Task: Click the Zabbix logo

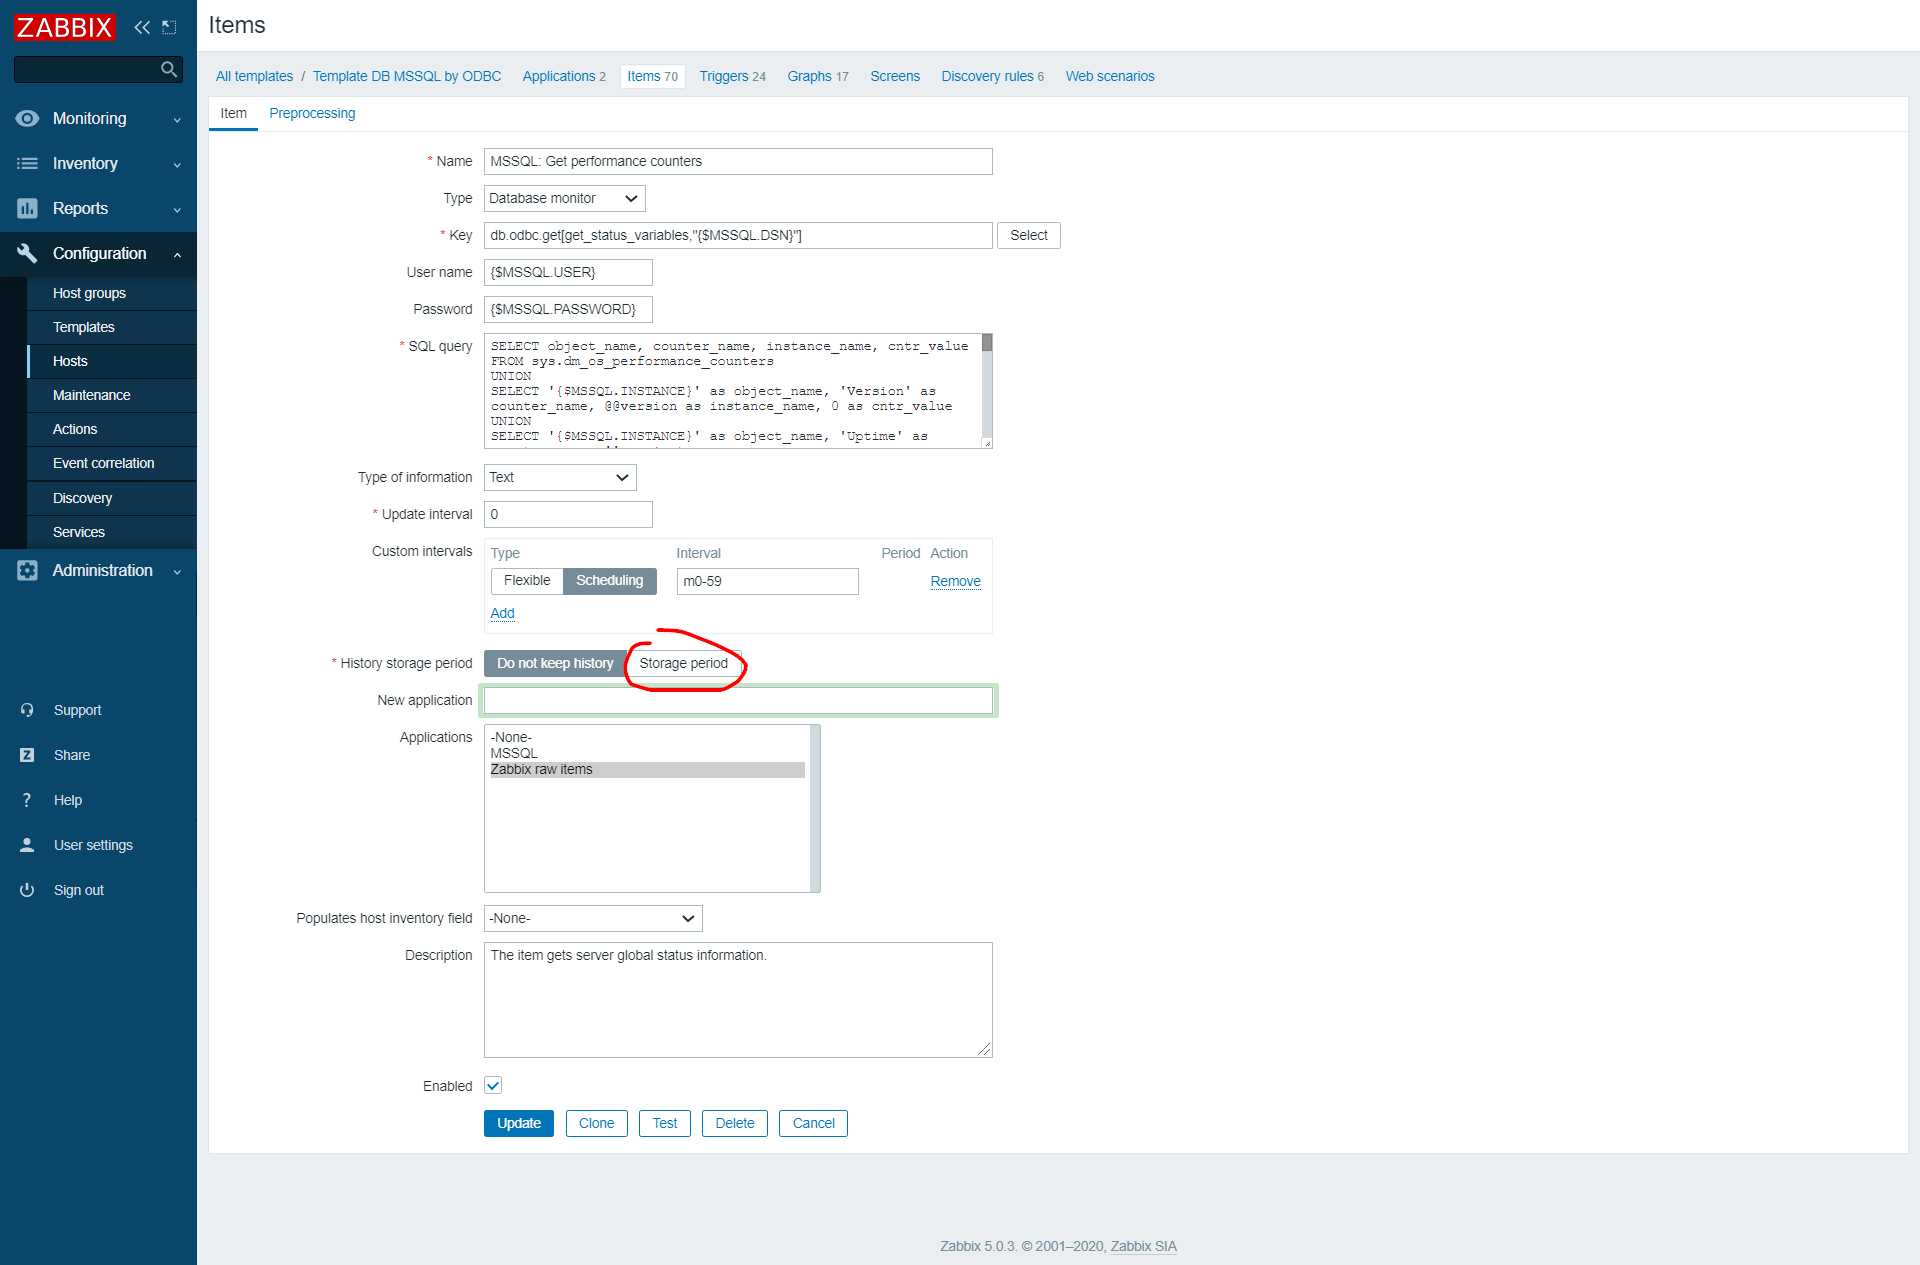Action: pos(64,27)
